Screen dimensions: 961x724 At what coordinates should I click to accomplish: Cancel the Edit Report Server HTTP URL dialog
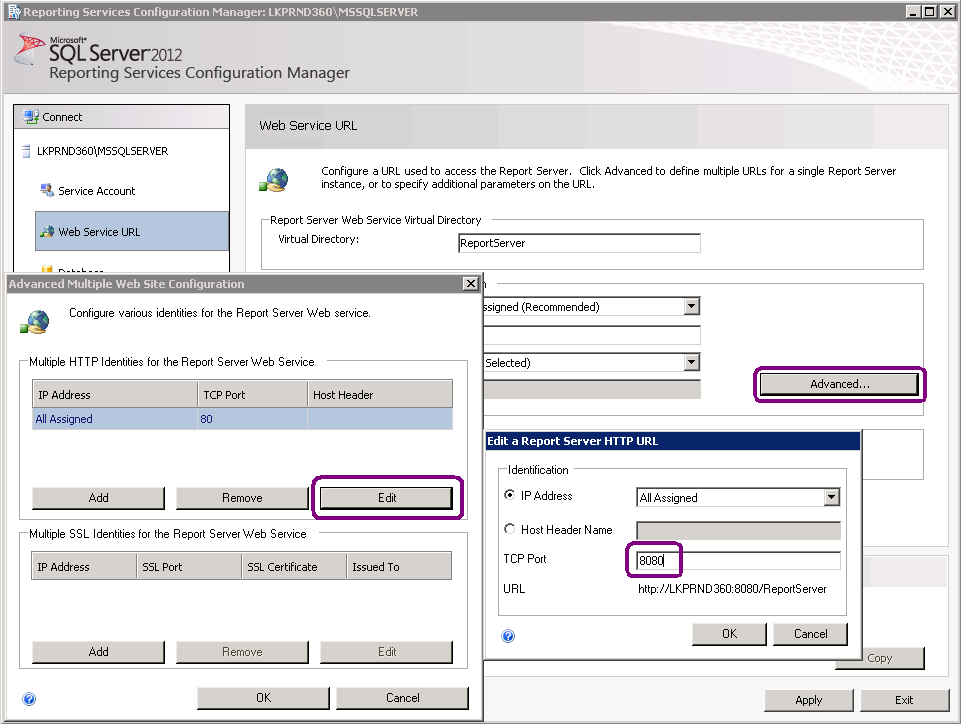click(x=810, y=634)
